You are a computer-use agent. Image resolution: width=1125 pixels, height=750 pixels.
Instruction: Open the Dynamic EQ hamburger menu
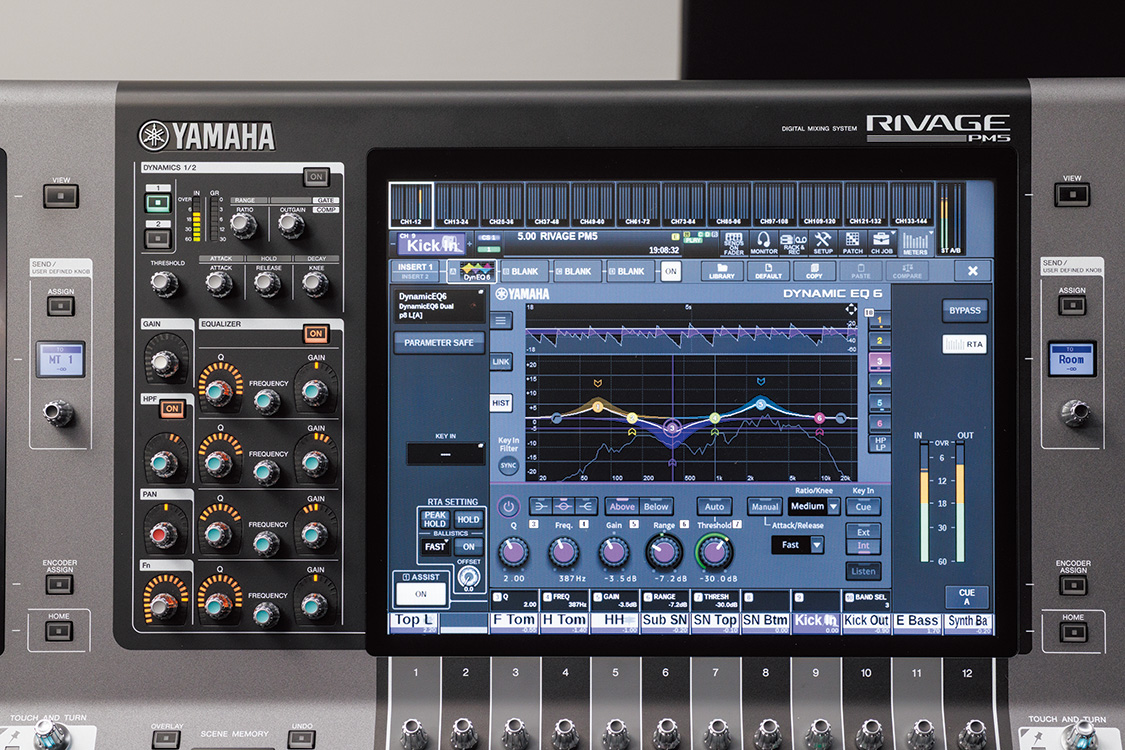(501, 320)
